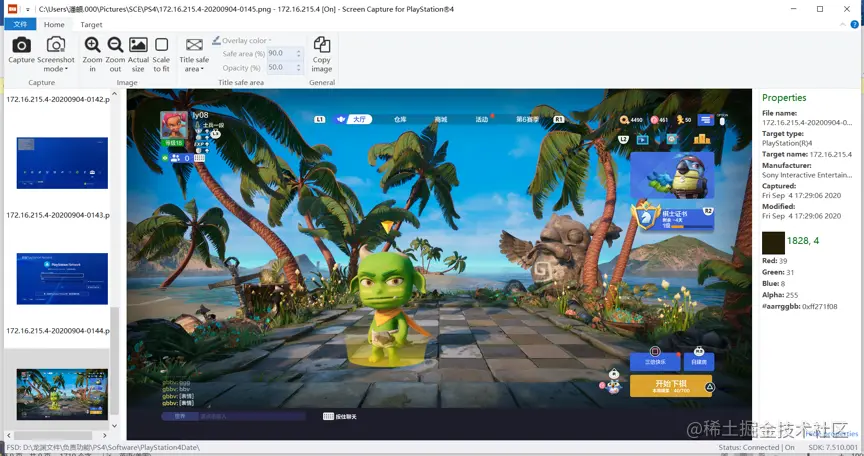Click the R1 shoulder button icon
The width and height of the screenshot is (864, 456).
[x=559, y=119]
